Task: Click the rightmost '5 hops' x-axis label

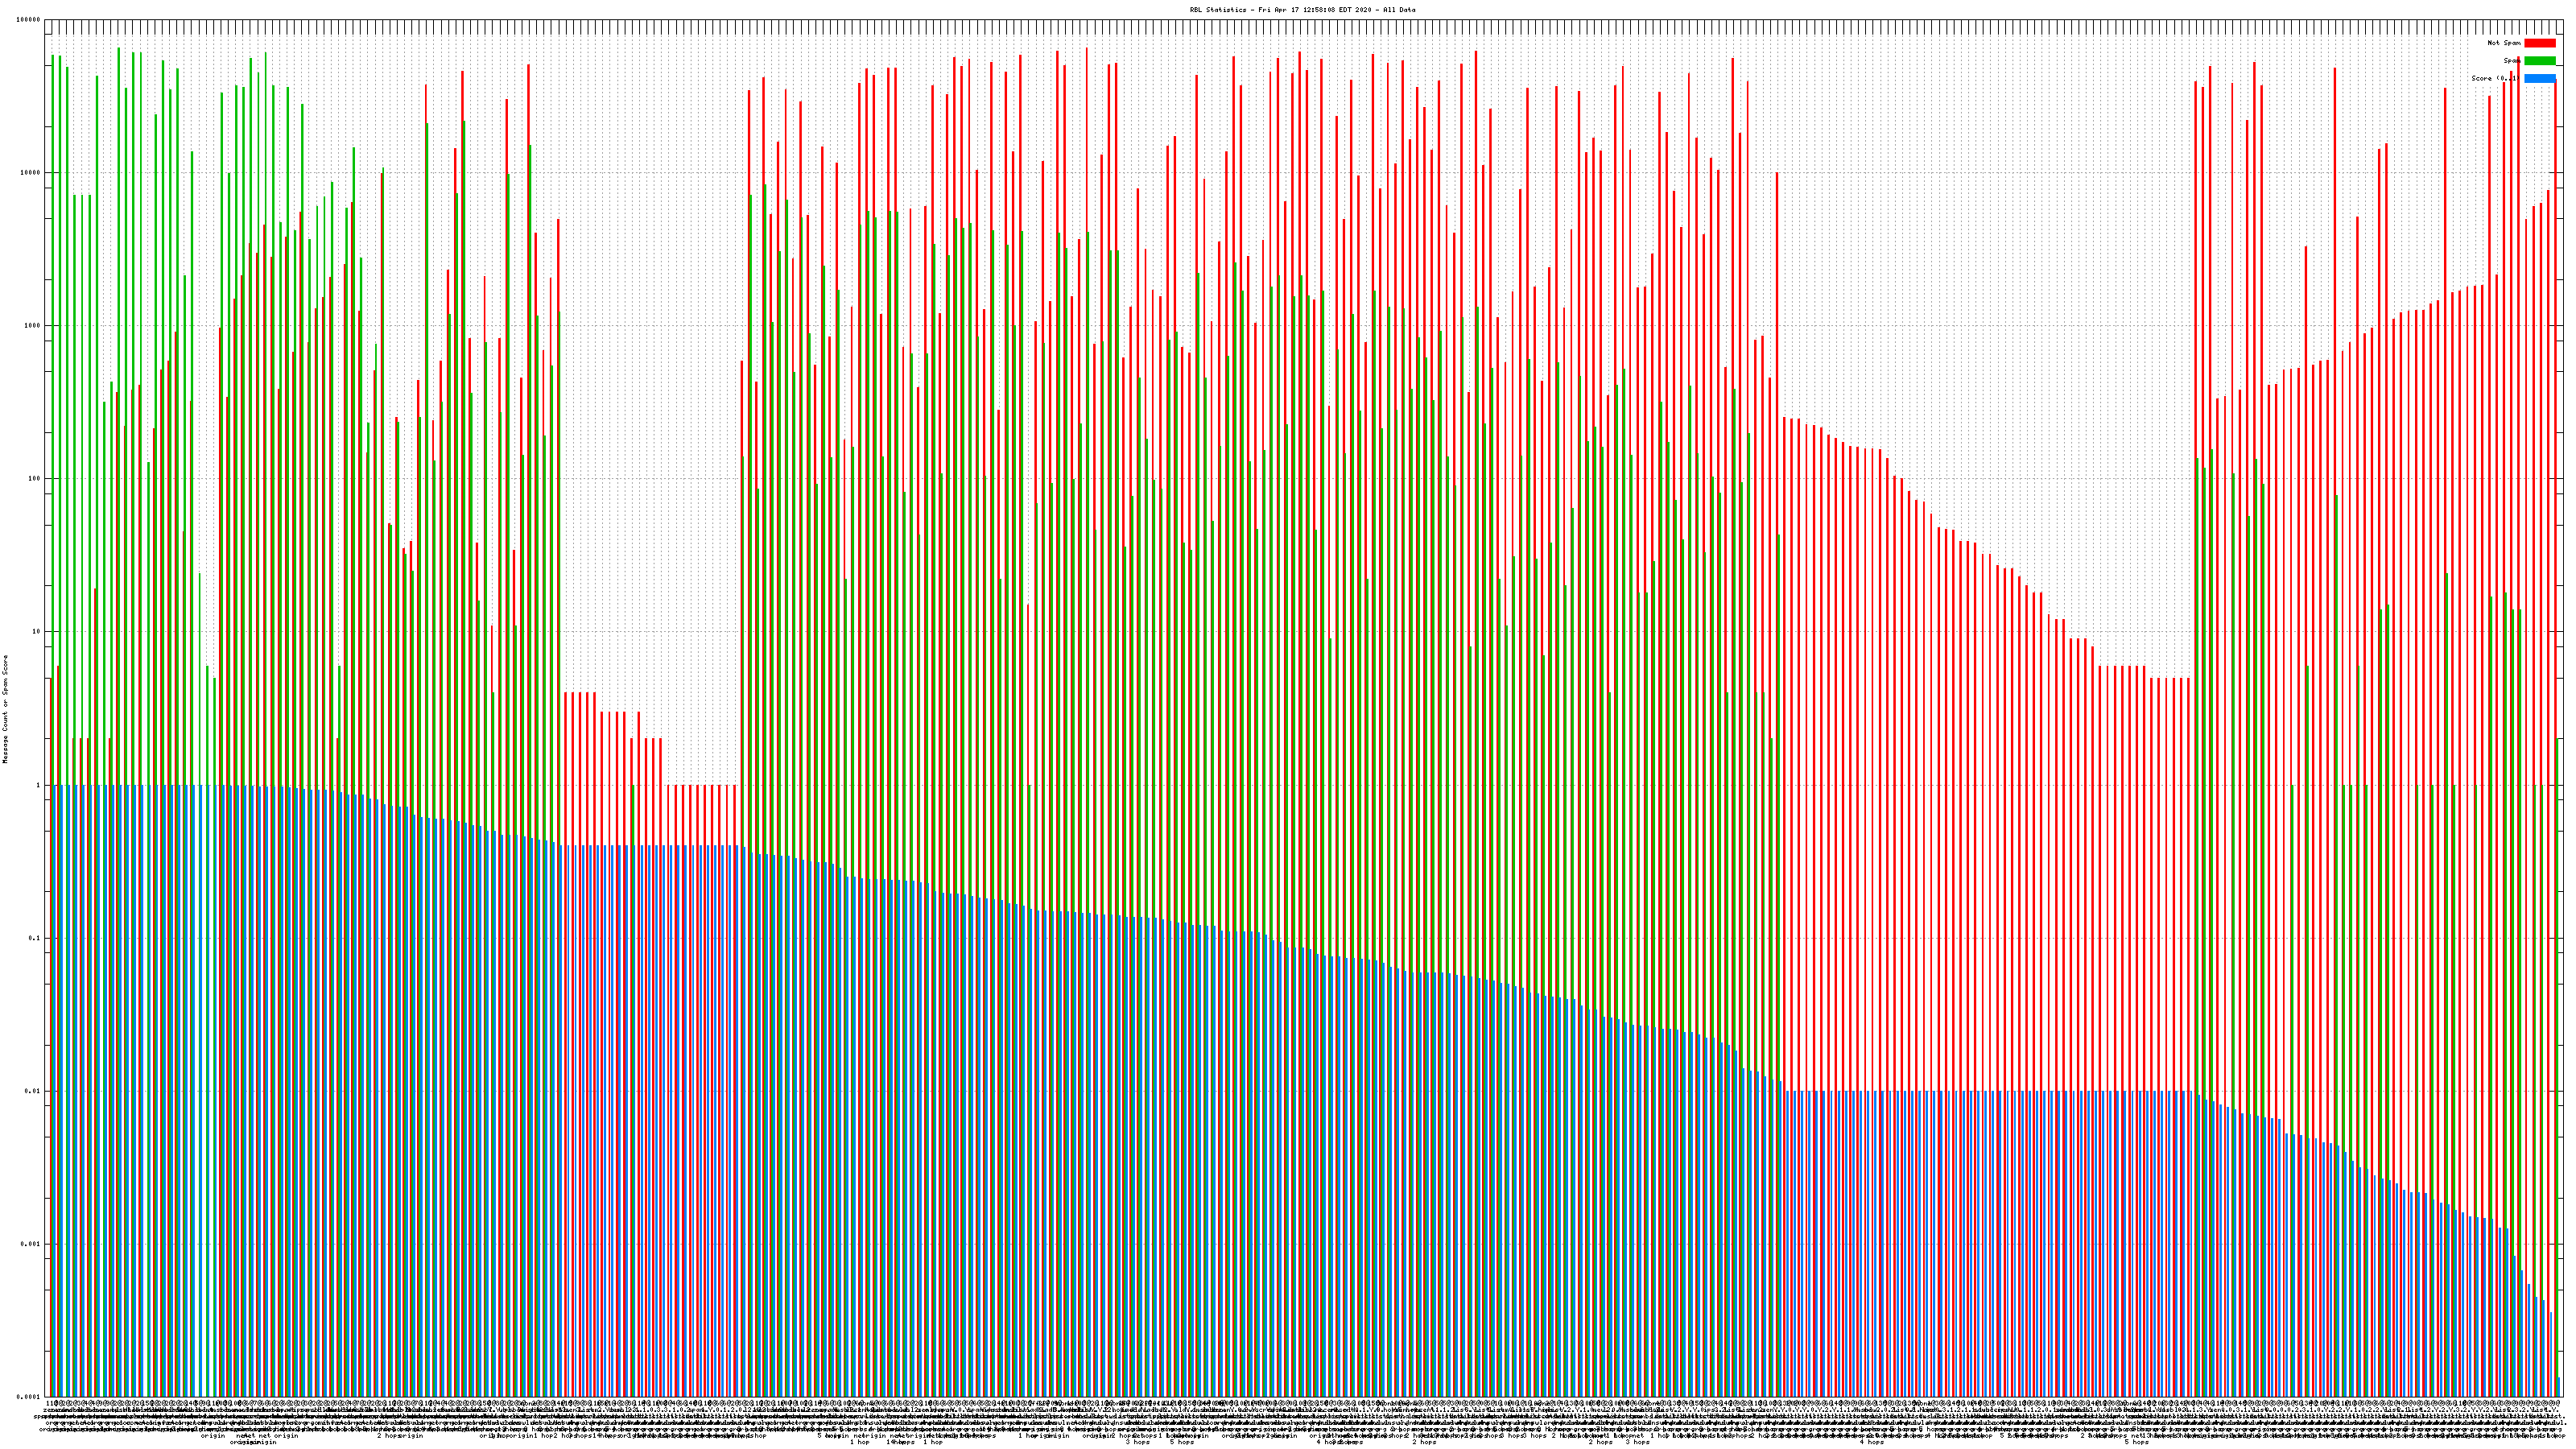Action: 2136,1442
